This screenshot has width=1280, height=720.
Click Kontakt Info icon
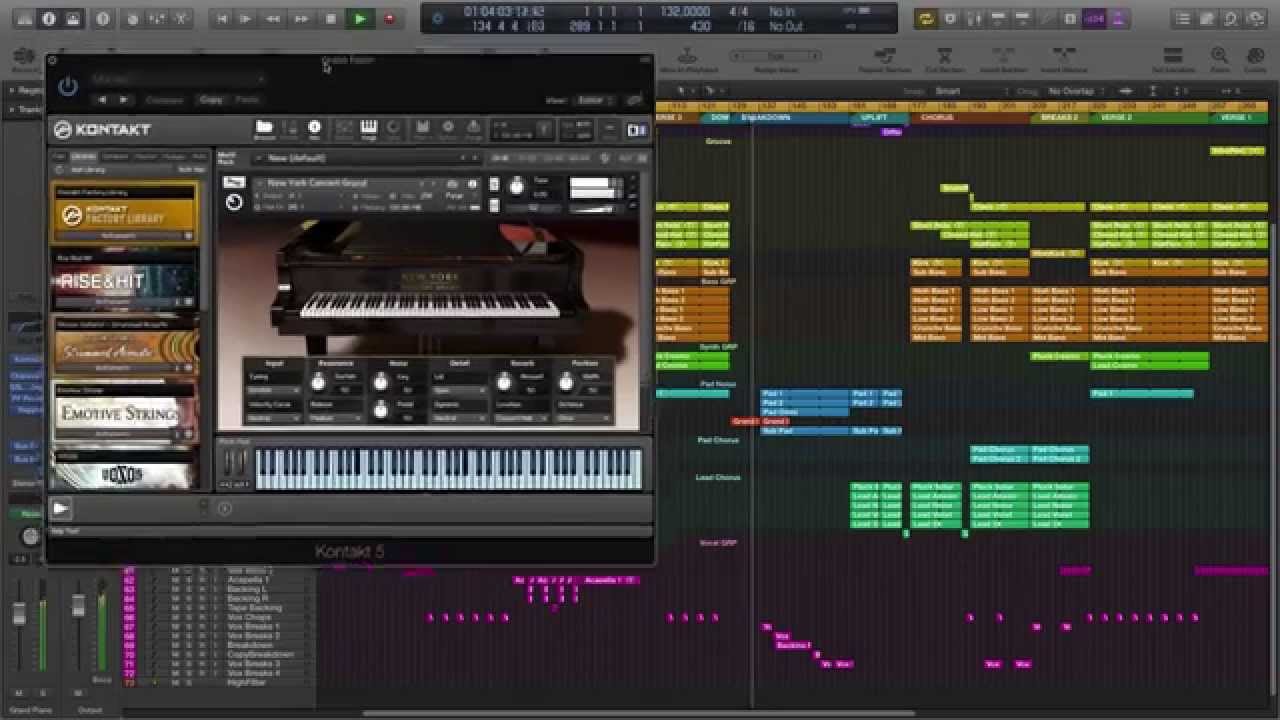[314, 129]
